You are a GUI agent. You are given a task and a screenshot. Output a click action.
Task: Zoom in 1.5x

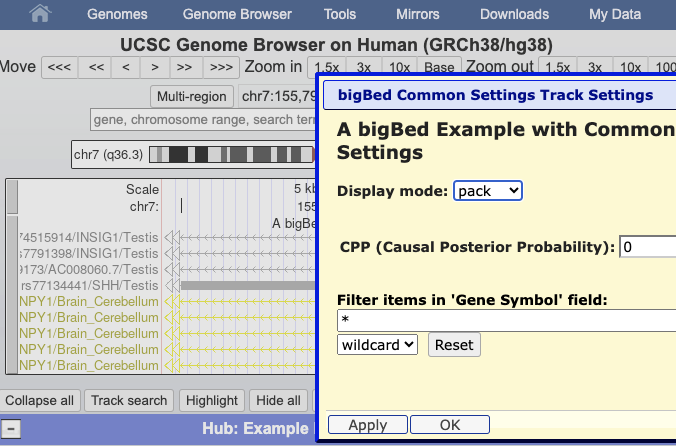pos(328,67)
